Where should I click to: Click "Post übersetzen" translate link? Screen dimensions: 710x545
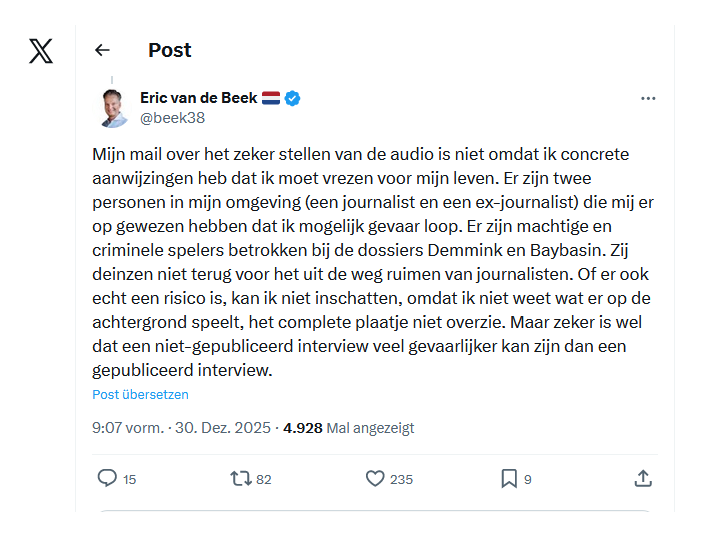140,394
